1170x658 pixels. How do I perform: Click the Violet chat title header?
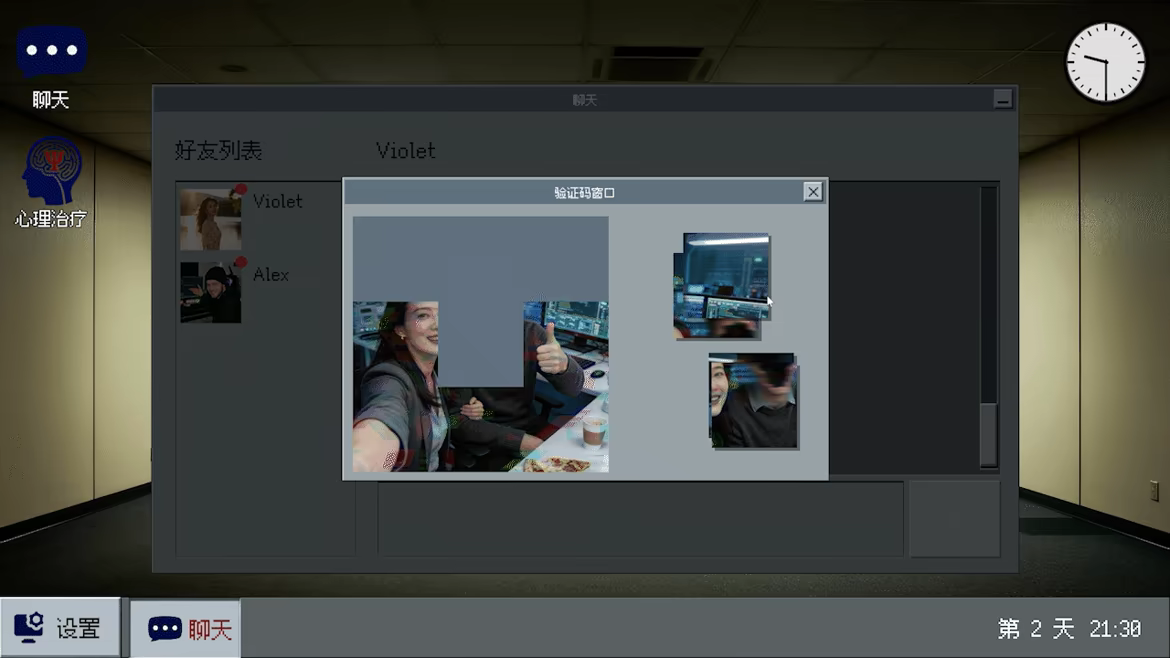(405, 151)
